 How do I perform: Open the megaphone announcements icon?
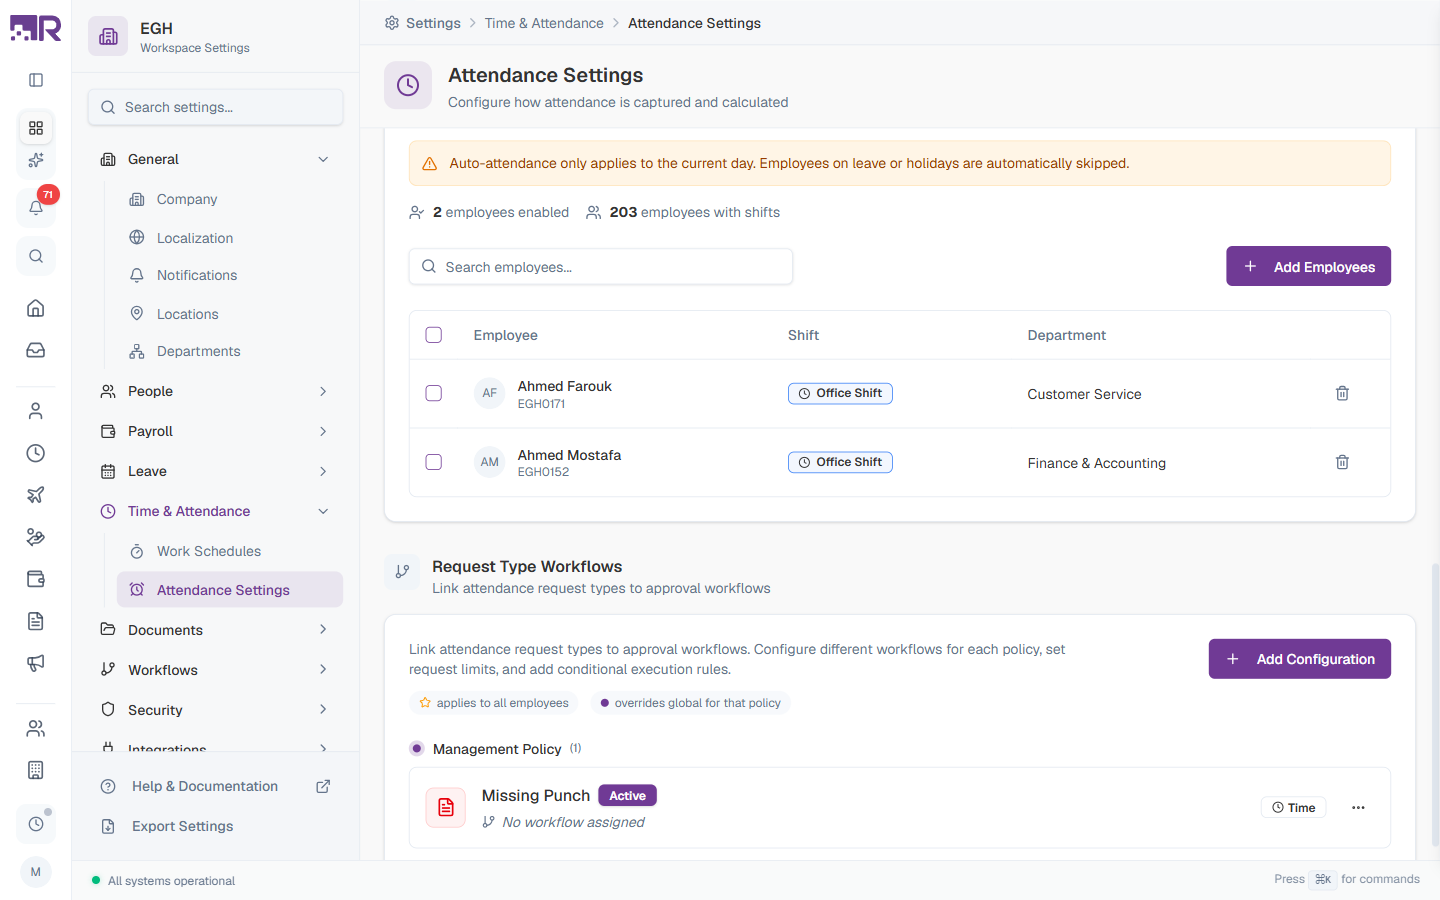tap(36, 663)
